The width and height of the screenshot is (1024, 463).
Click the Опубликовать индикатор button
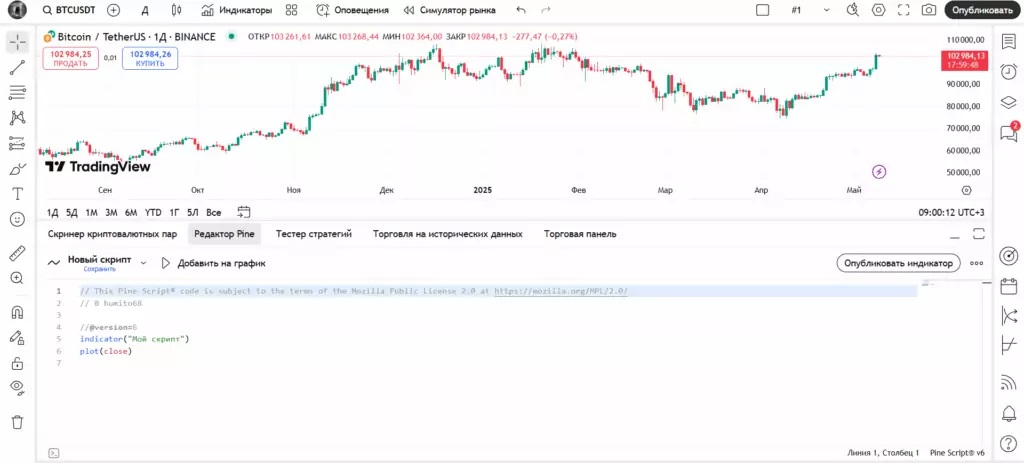(898, 263)
